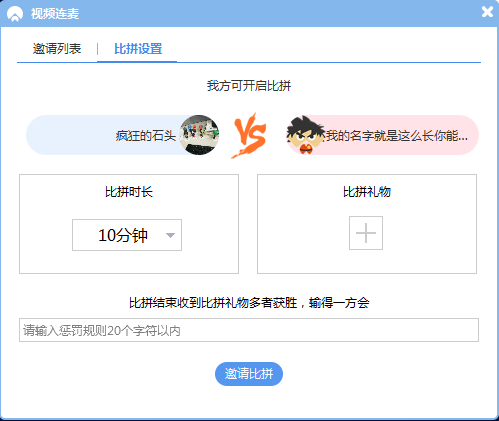This screenshot has width=499, height=421.
Task: Click 疯狂的石头 circular avatar photo
Action: pos(199,135)
